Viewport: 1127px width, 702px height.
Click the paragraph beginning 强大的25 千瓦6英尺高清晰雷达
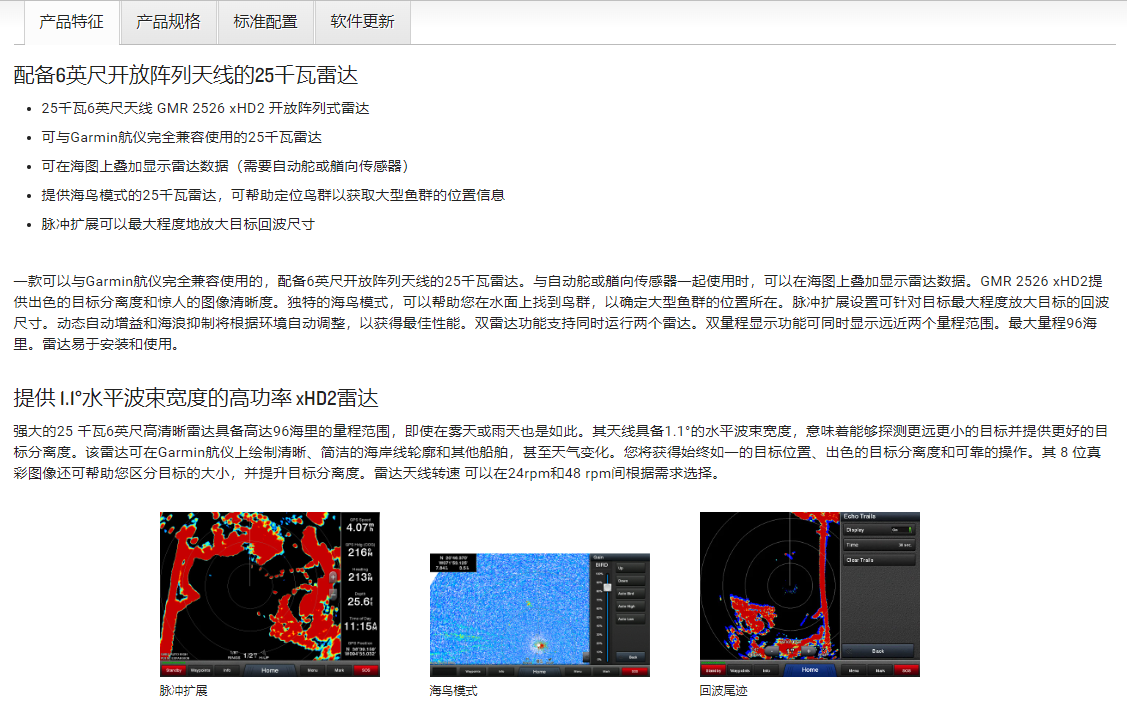pos(561,452)
